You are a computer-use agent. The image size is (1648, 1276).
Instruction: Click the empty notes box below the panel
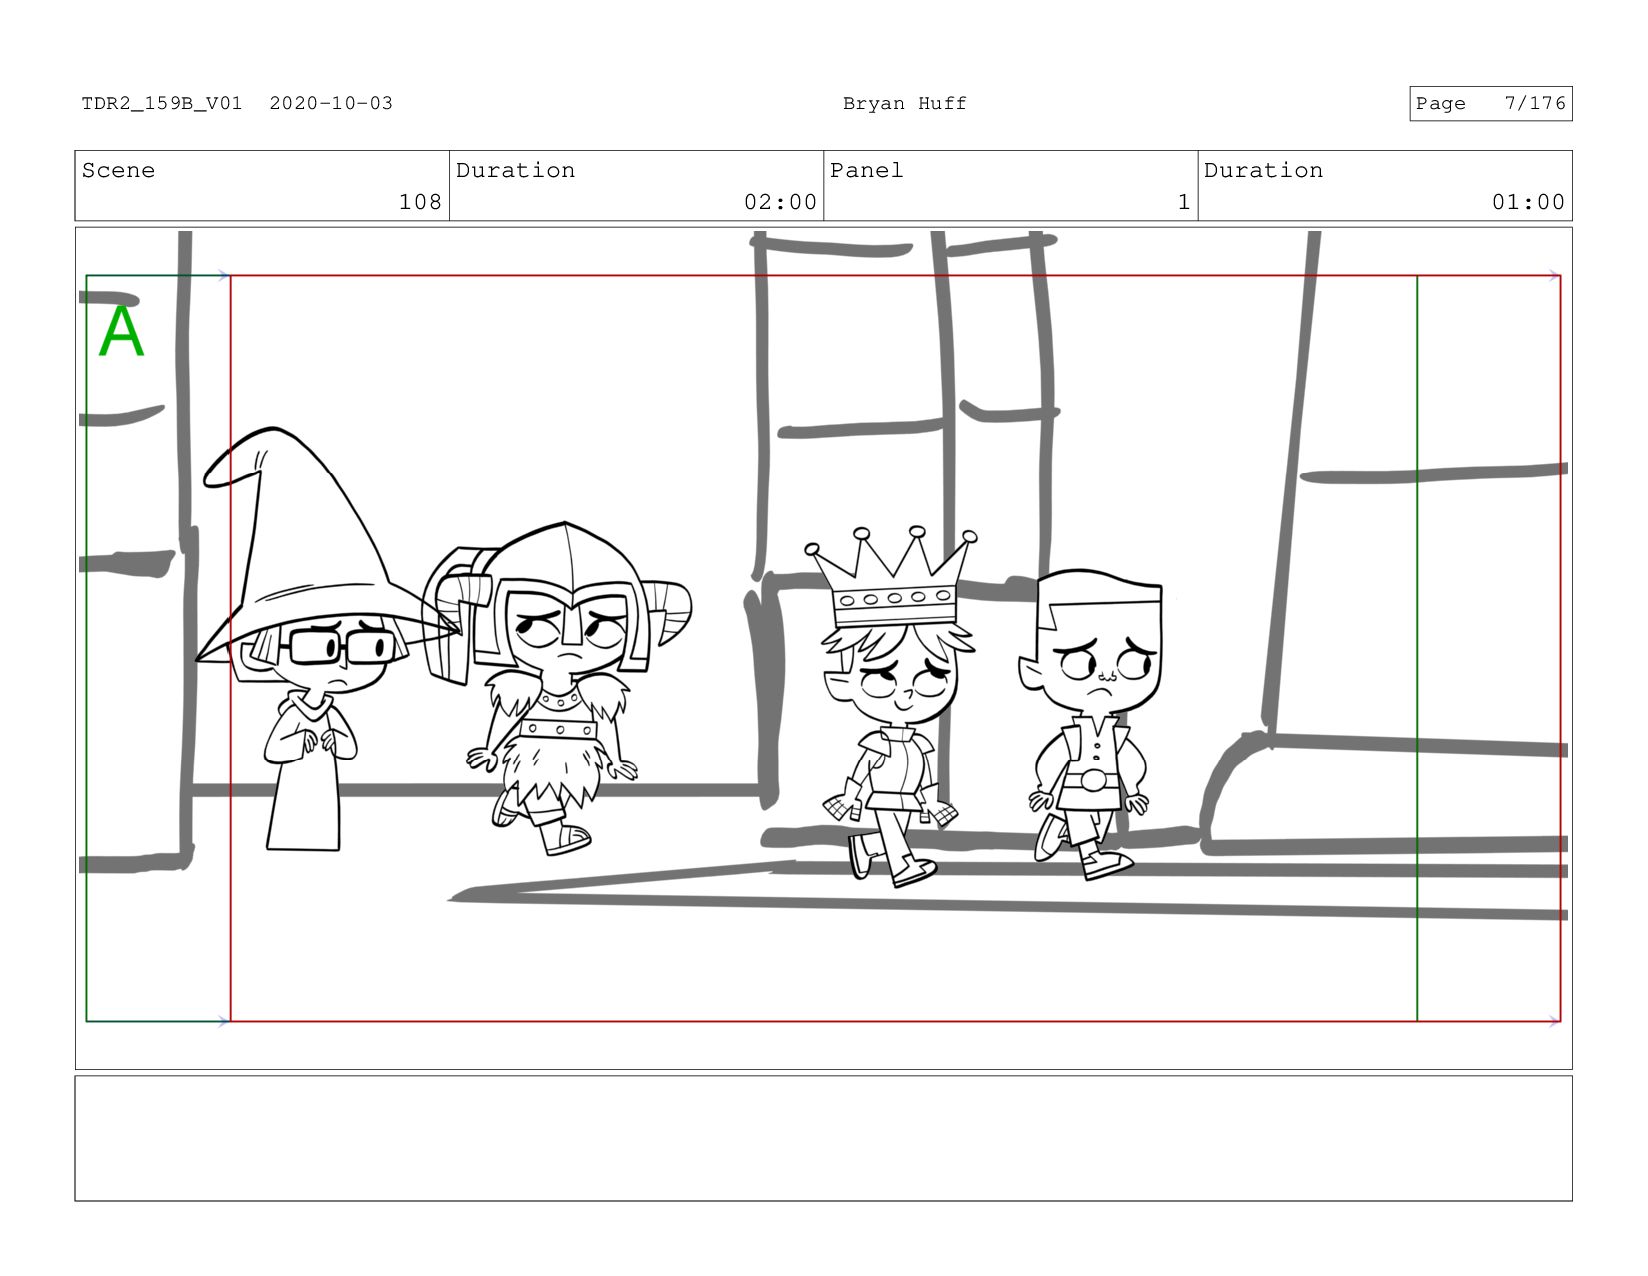(x=823, y=1138)
